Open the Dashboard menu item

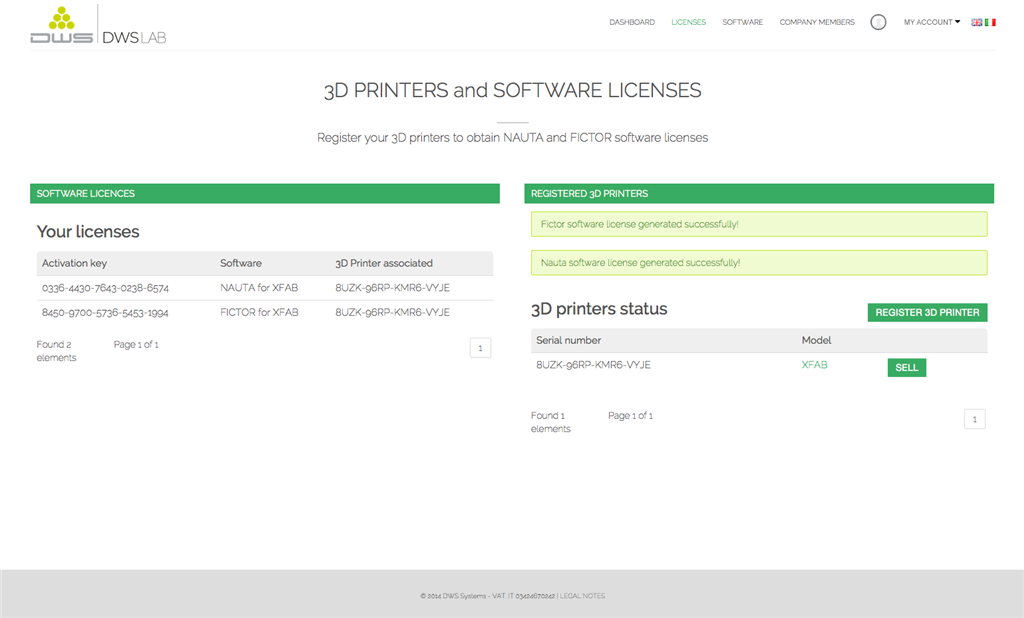[632, 22]
